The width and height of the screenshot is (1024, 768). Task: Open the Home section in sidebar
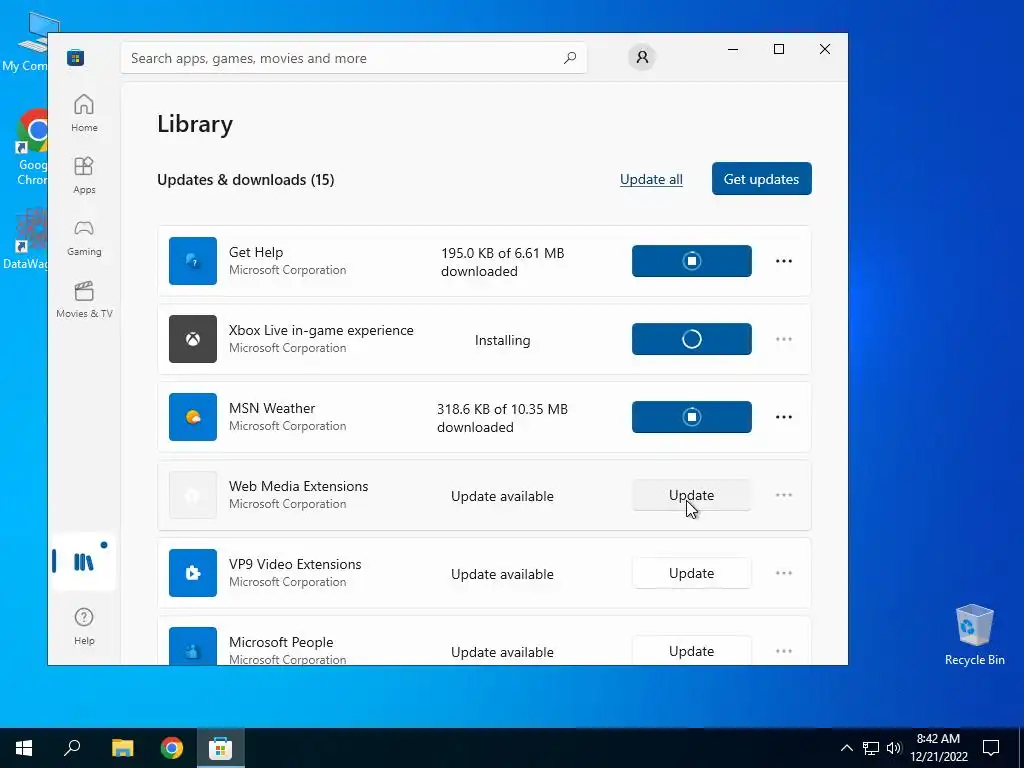[84, 113]
